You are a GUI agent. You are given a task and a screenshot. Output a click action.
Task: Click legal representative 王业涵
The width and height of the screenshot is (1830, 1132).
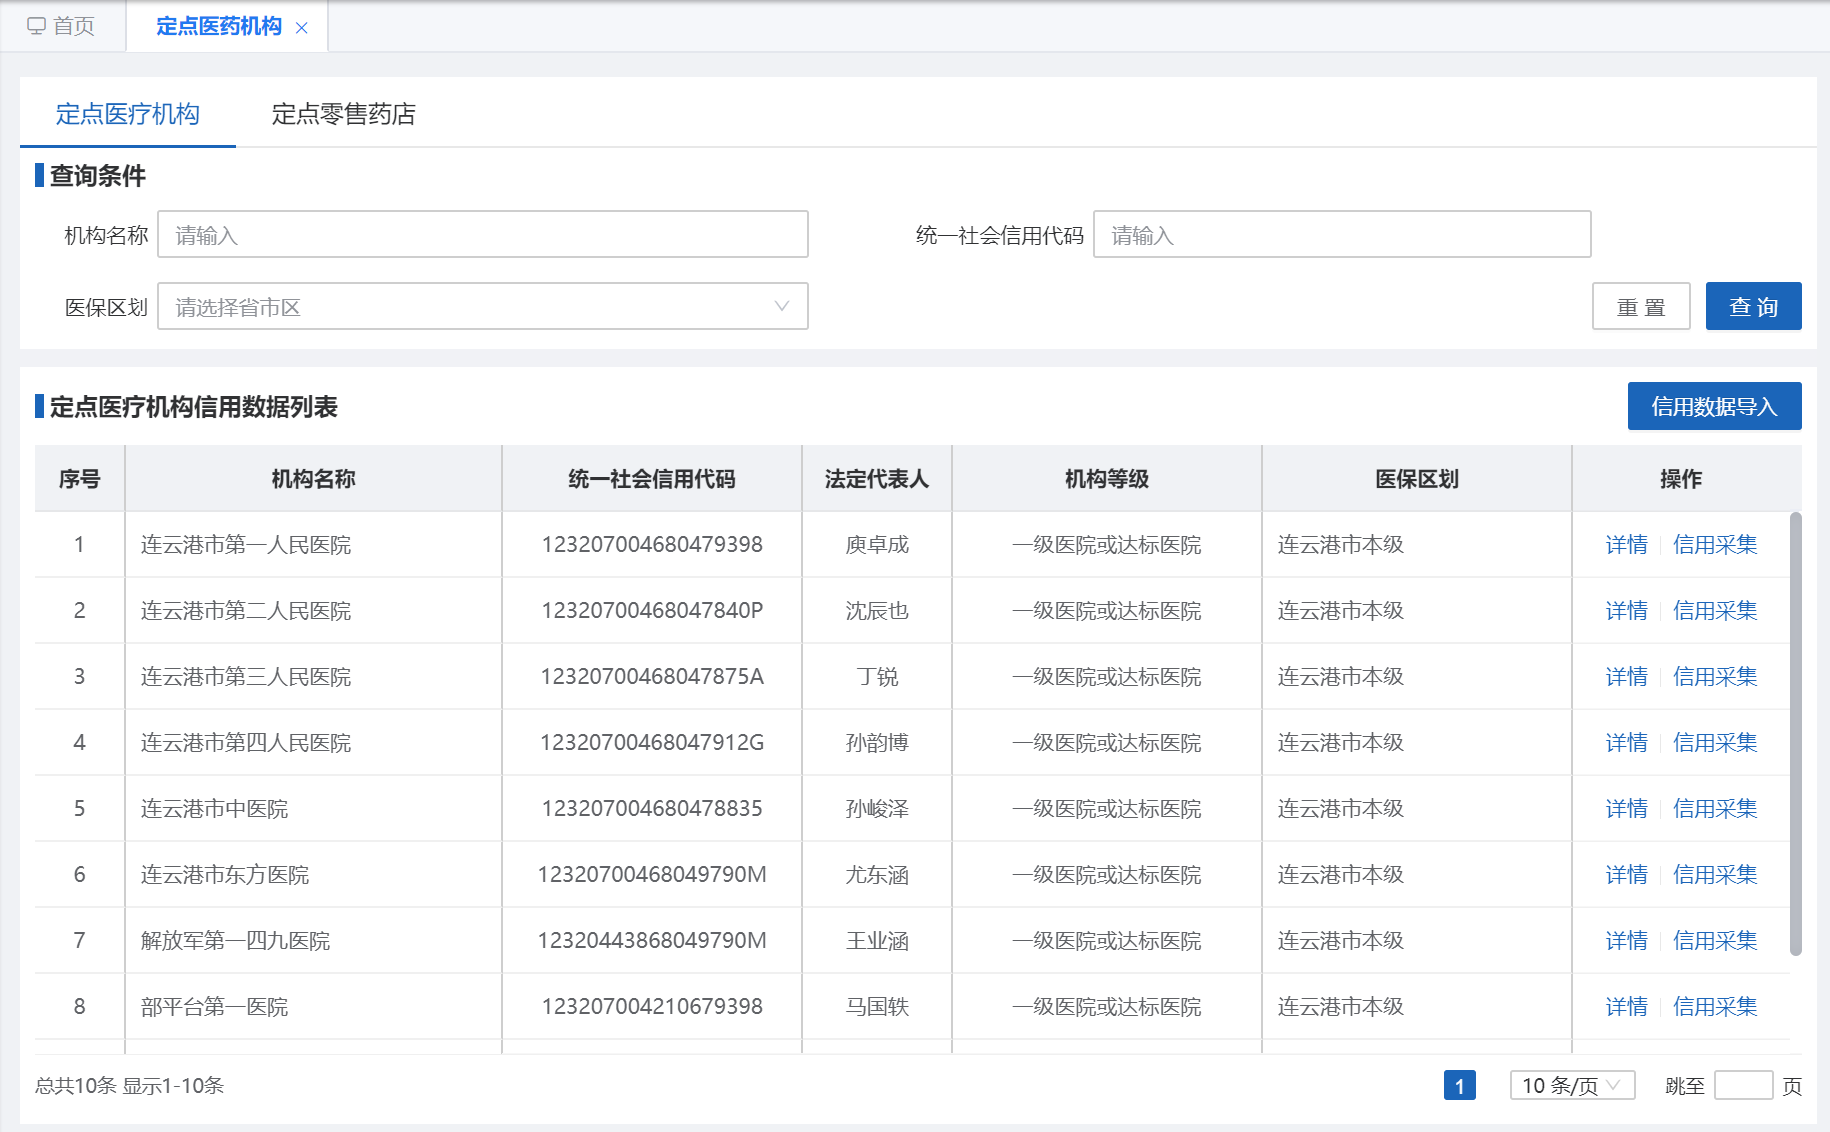[x=877, y=941]
